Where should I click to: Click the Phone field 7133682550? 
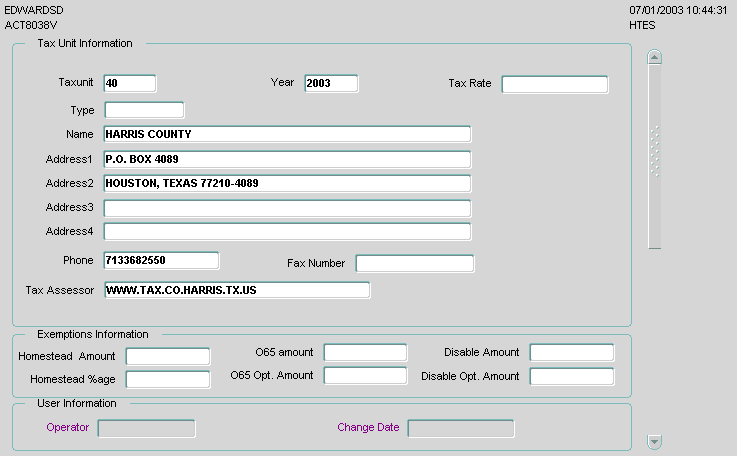[161, 260]
